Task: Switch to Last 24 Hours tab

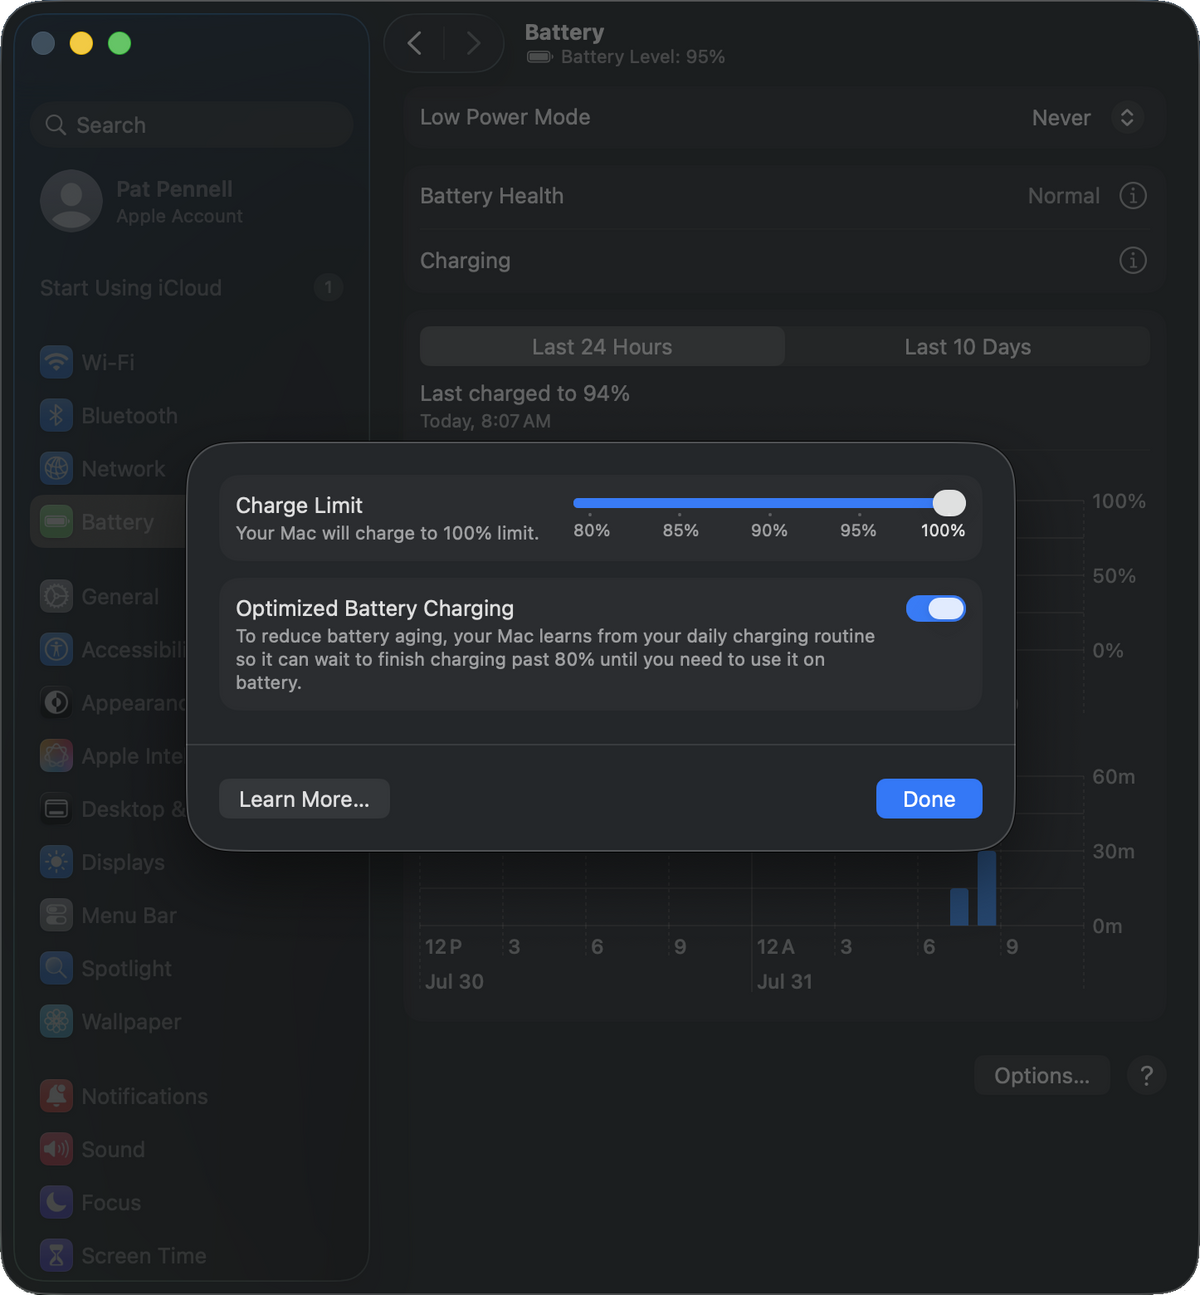Action: (x=602, y=346)
